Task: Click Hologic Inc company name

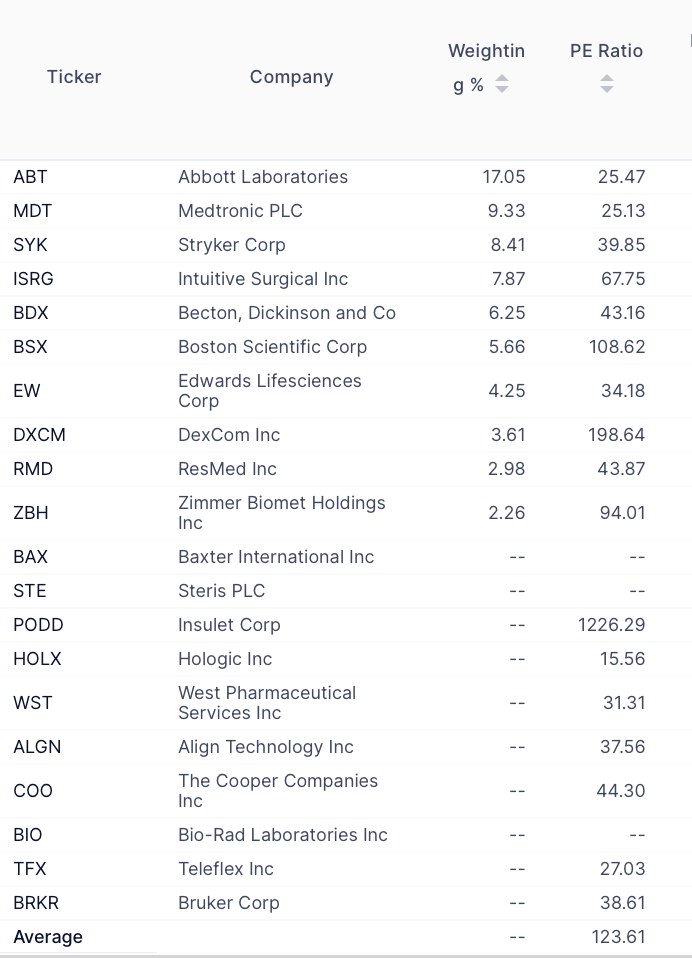Action: coord(225,659)
